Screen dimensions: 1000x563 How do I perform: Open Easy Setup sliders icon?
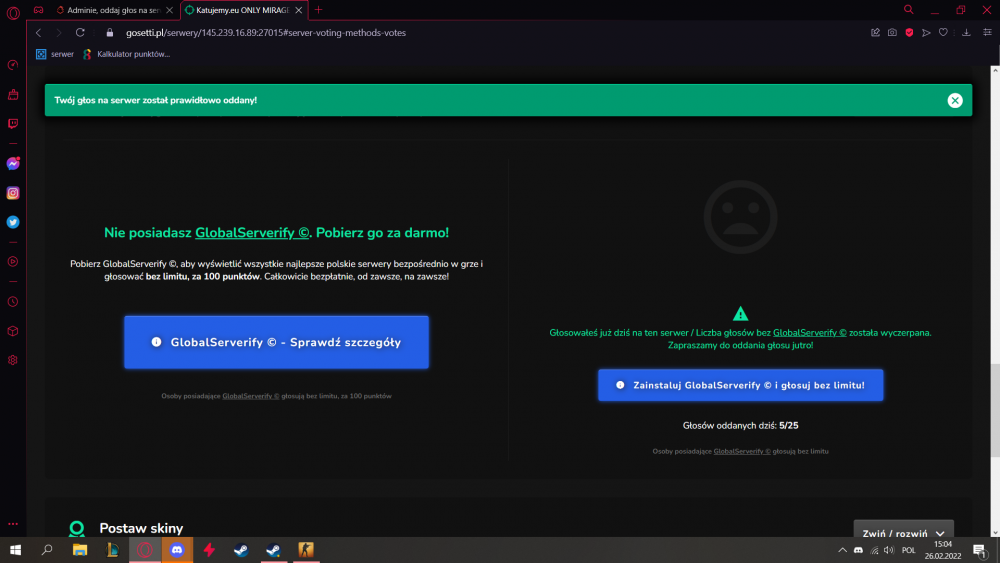tap(987, 33)
